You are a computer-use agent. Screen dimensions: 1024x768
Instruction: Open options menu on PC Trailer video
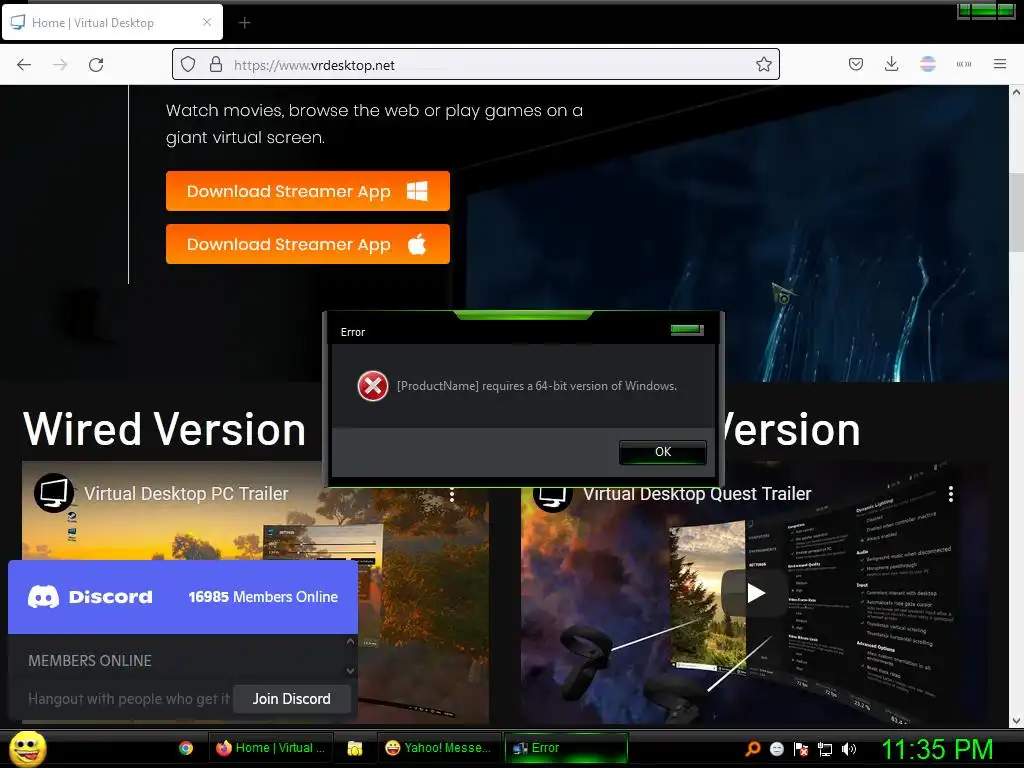[x=451, y=494]
